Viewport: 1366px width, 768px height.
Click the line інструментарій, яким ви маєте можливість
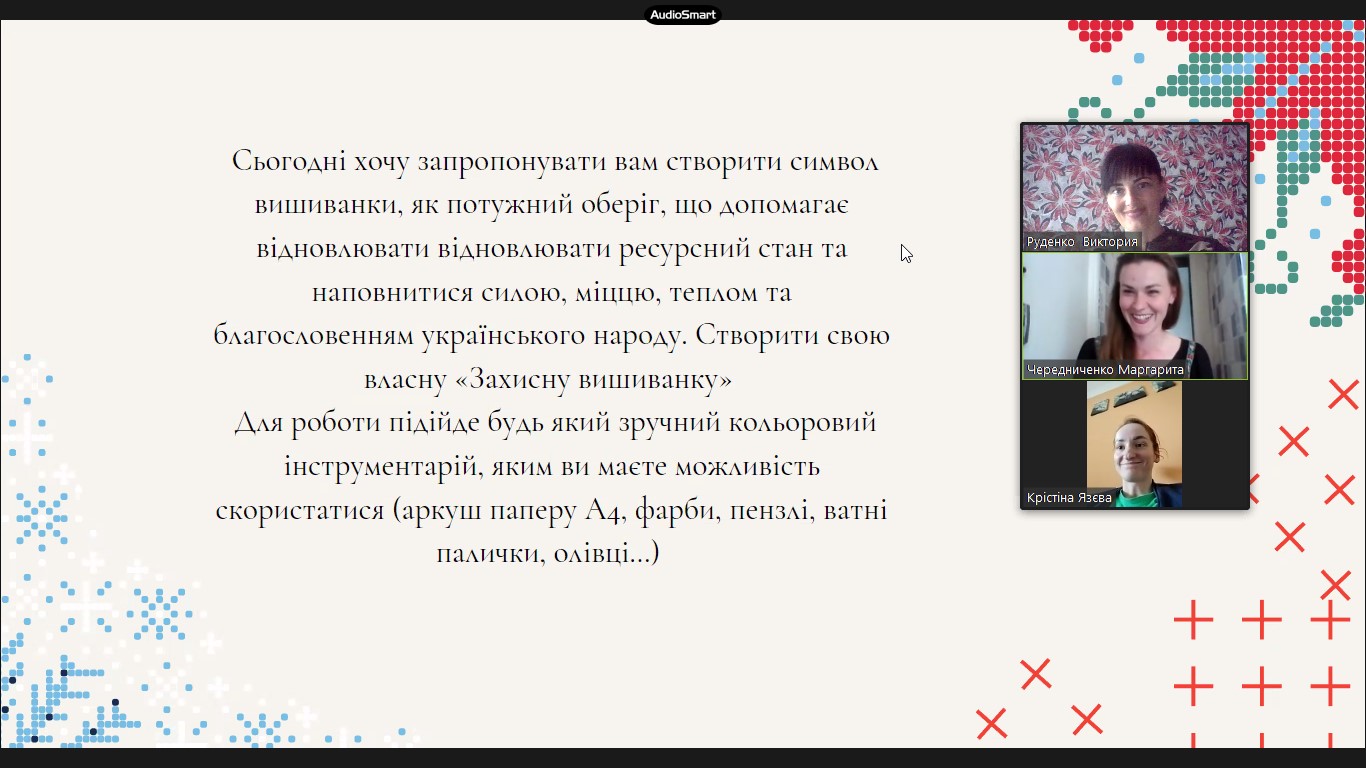pyautogui.click(x=552, y=467)
